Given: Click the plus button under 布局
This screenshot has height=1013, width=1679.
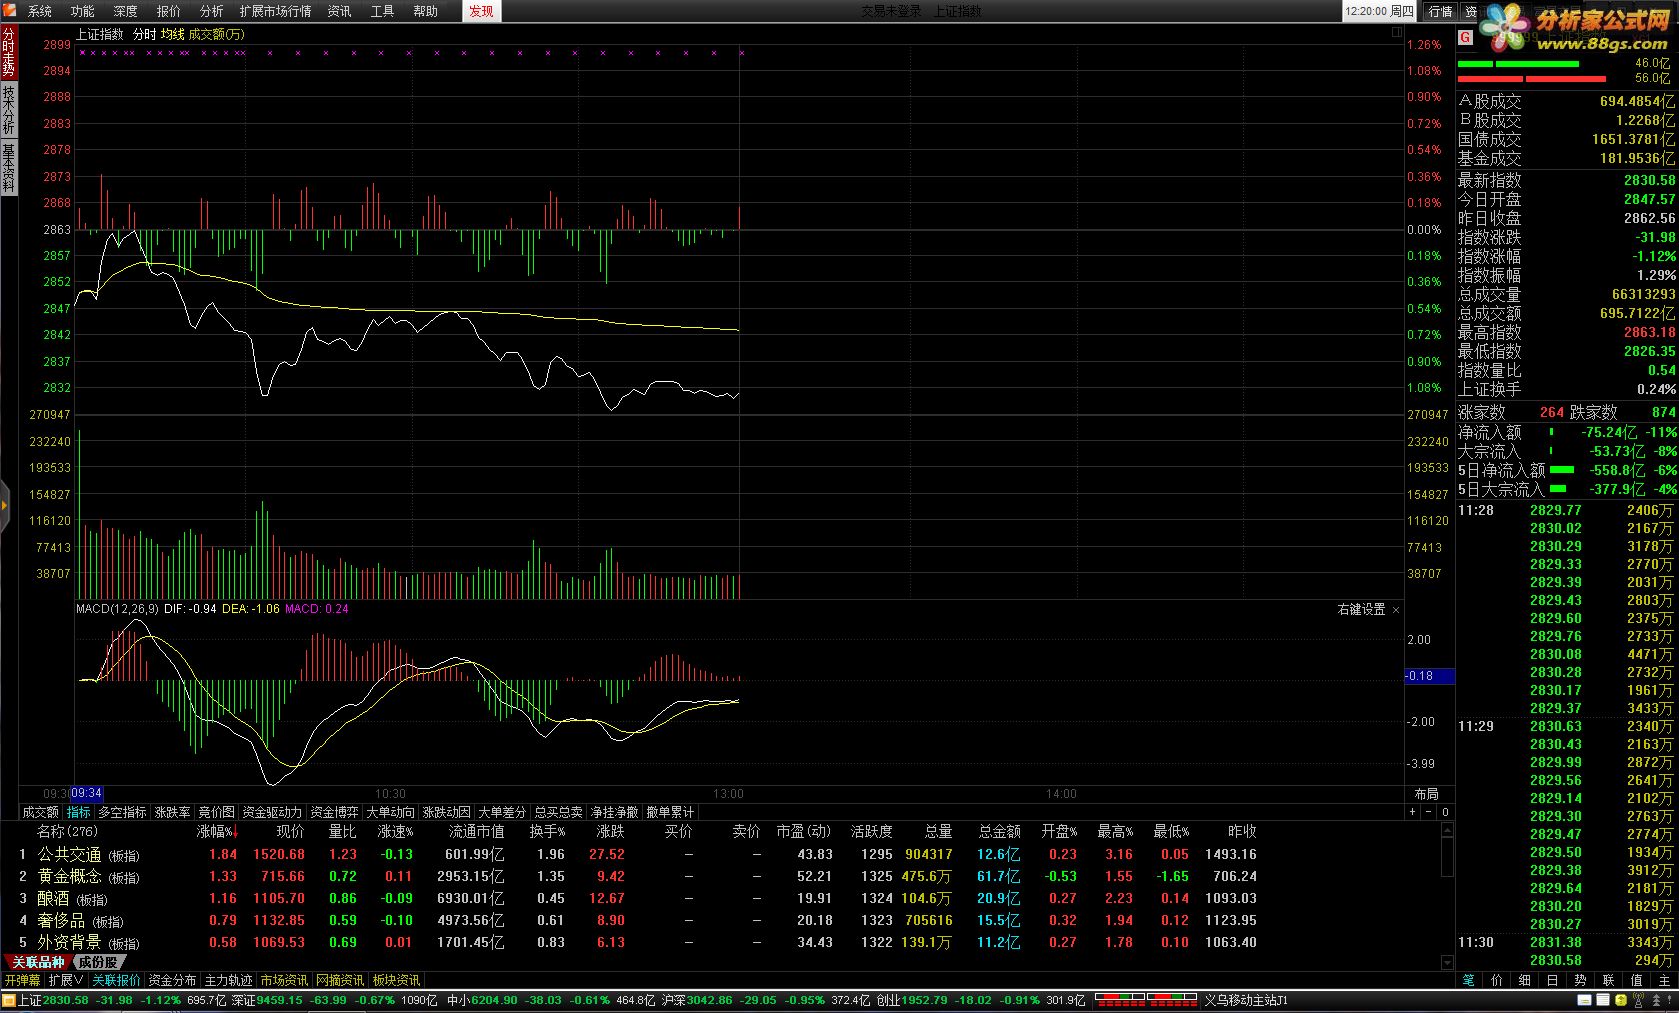Looking at the screenshot, I should tap(1412, 812).
